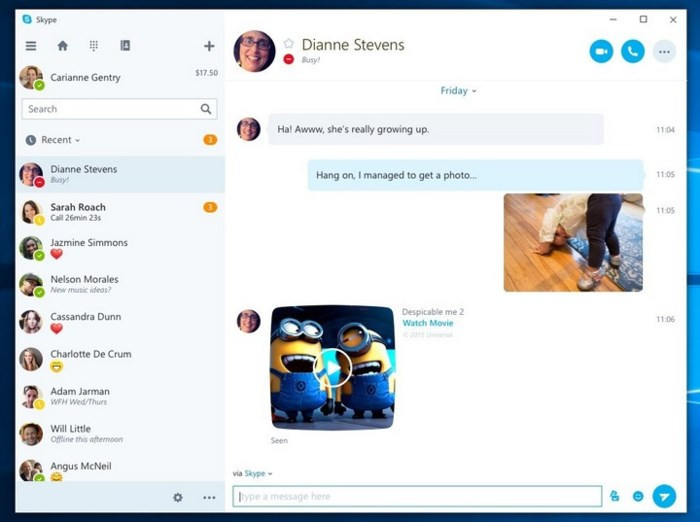Click the 'Hang on, I managed to get a photo' message

point(475,175)
